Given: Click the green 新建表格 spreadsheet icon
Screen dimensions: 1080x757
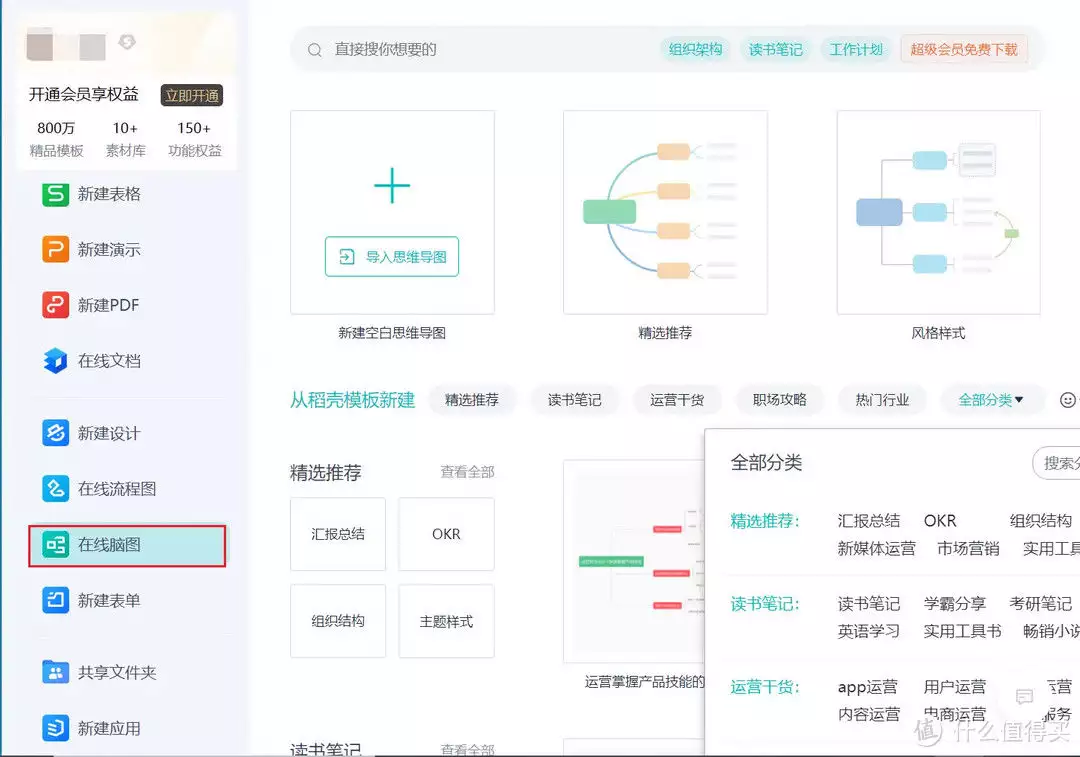Looking at the screenshot, I should (x=55, y=194).
